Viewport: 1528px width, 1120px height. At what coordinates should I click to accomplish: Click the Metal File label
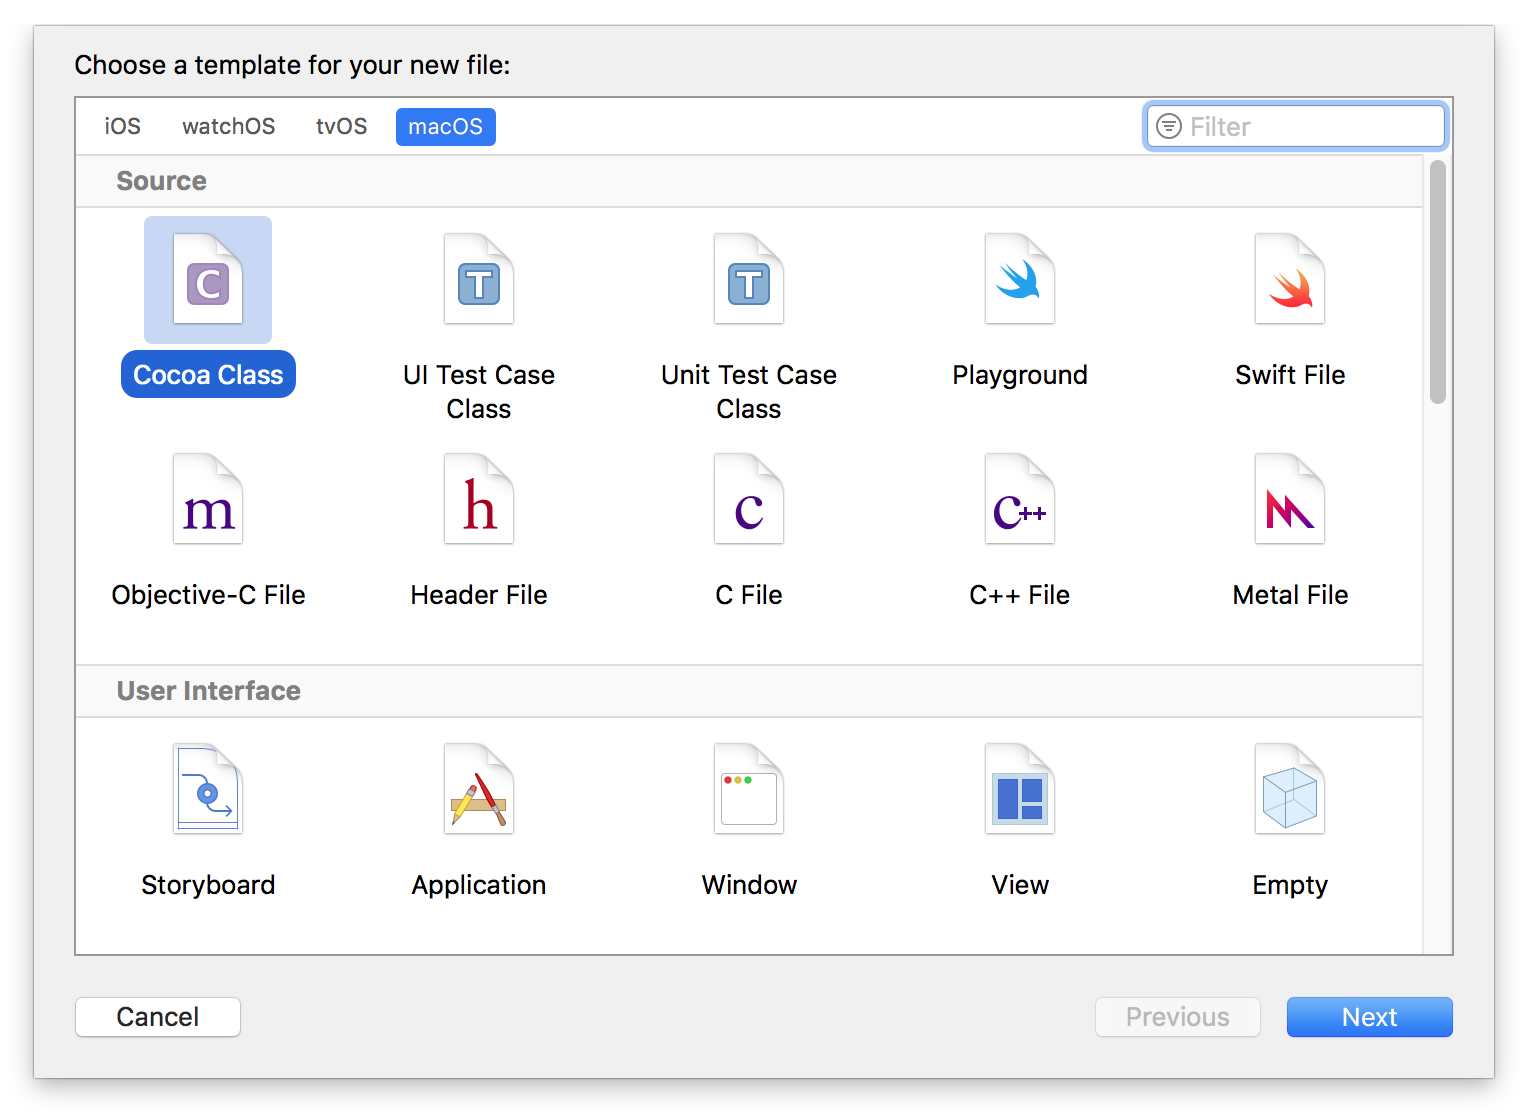[x=1290, y=595]
